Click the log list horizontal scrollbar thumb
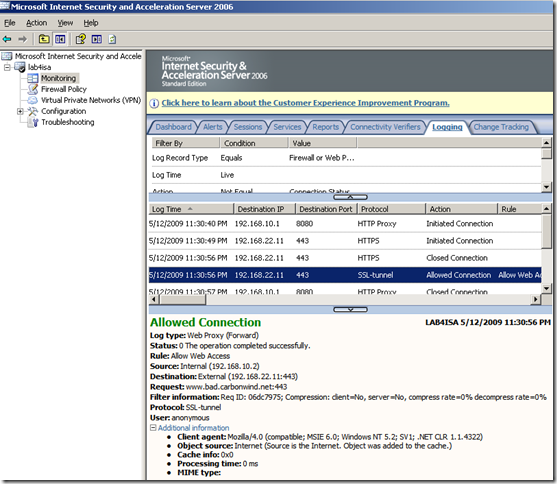The height and width of the screenshot is (484, 557). point(183,300)
